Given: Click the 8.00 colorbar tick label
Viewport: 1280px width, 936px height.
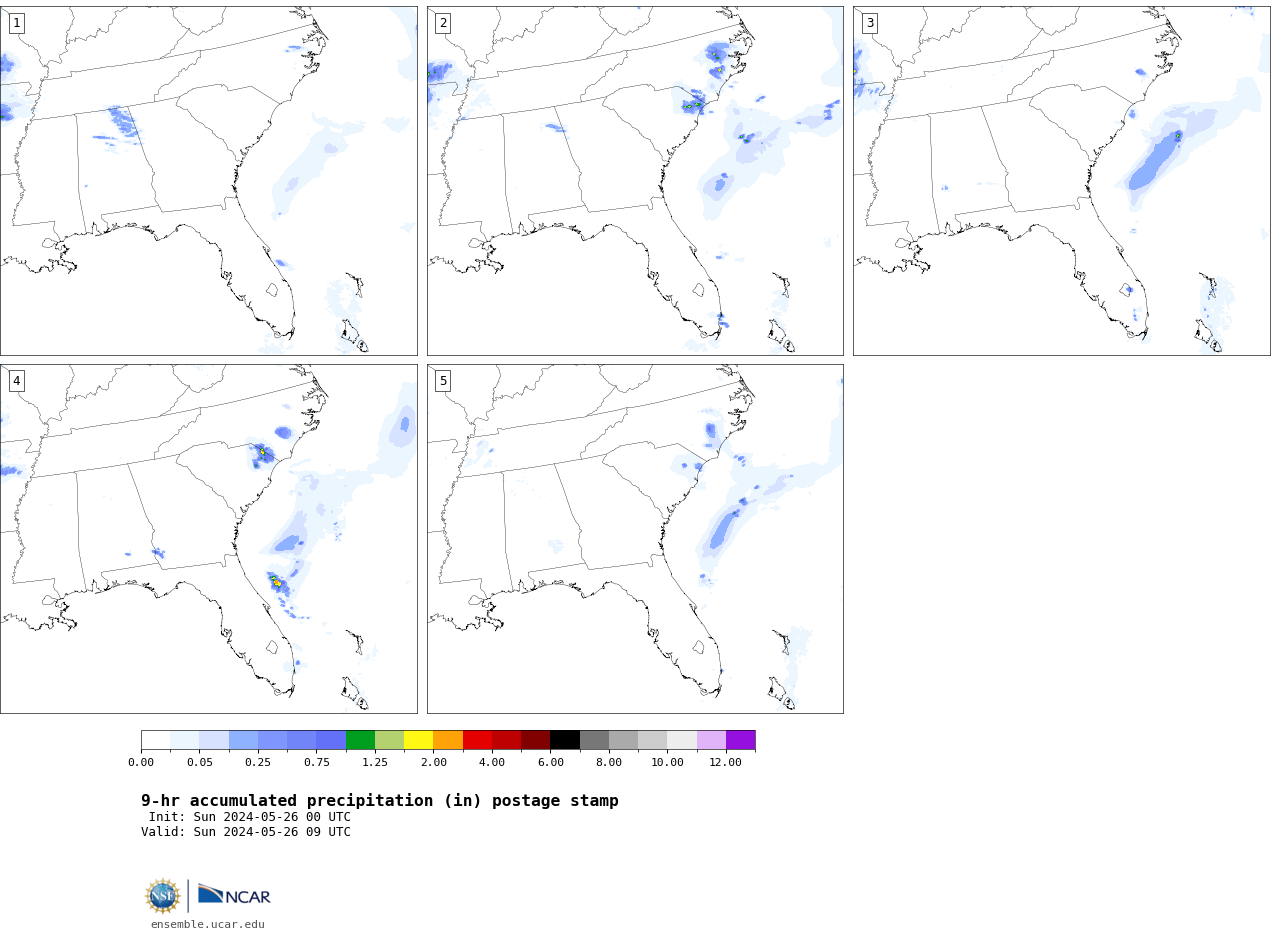Looking at the screenshot, I should [x=609, y=762].
